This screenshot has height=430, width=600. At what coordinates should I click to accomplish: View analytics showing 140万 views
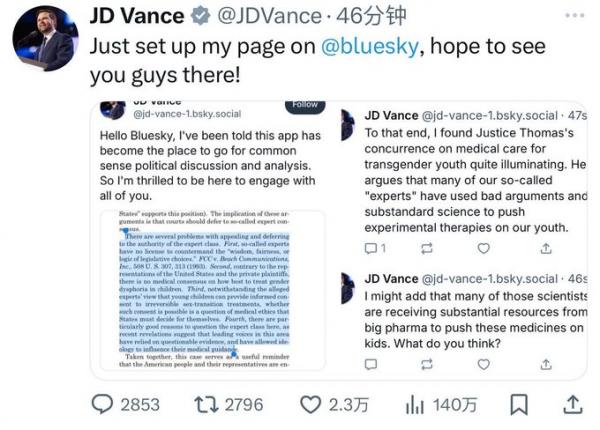pyautogui.click(x=415, y=404)
